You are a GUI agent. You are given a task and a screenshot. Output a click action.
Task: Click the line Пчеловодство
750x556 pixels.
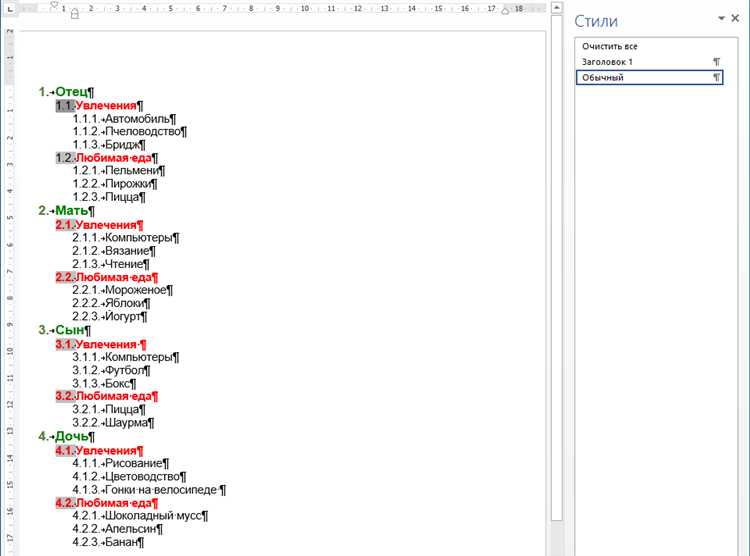pyautogui.click(x=130, y=132)
